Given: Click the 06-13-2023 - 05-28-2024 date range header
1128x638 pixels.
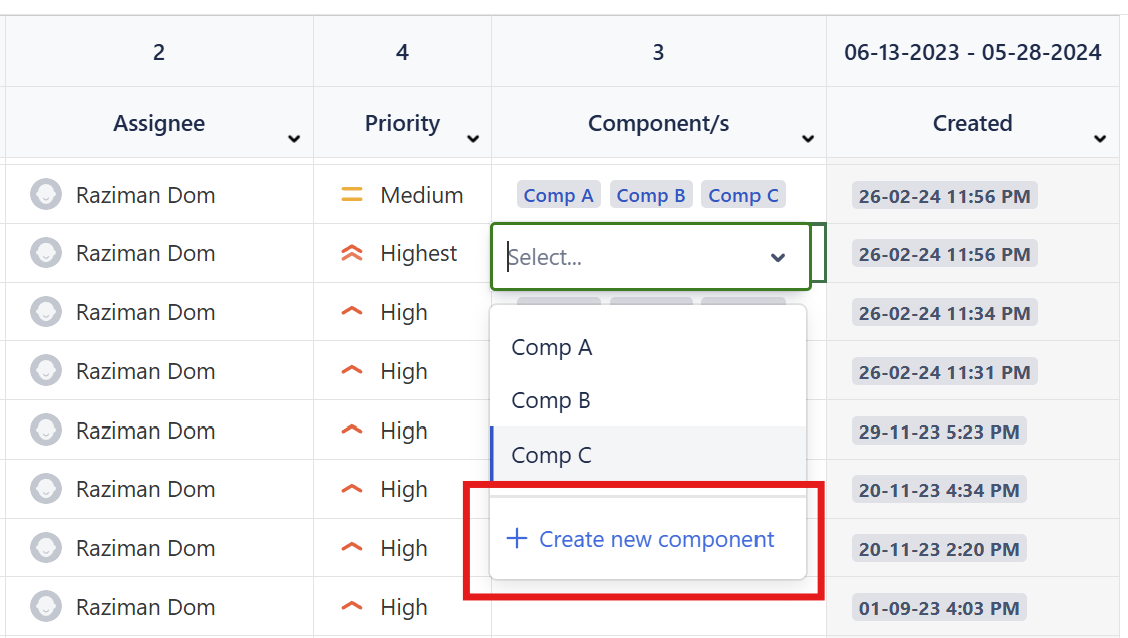Looking at the screenshot, I should pos(972,51).
